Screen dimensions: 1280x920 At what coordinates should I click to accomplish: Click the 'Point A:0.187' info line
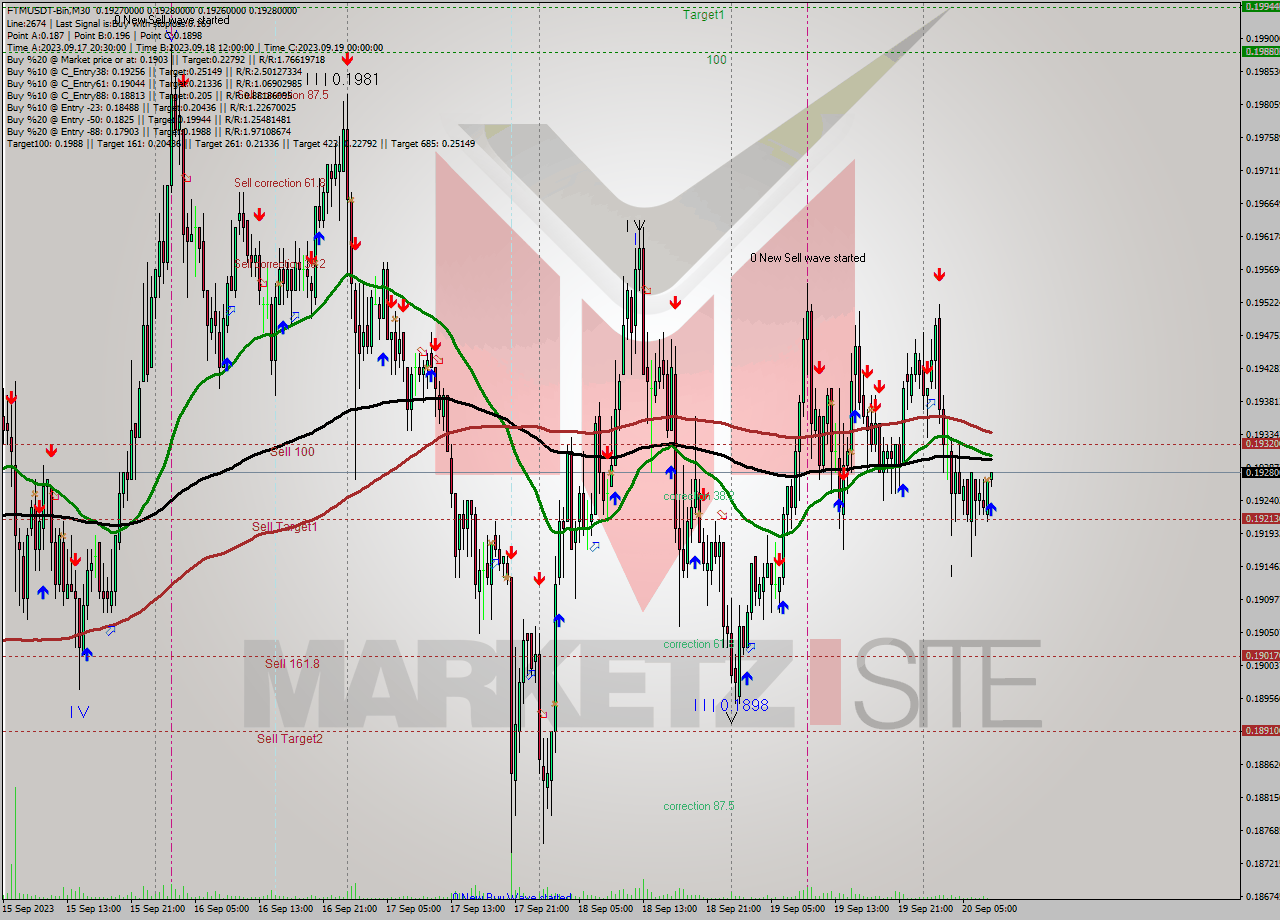[x=104, y=35]
